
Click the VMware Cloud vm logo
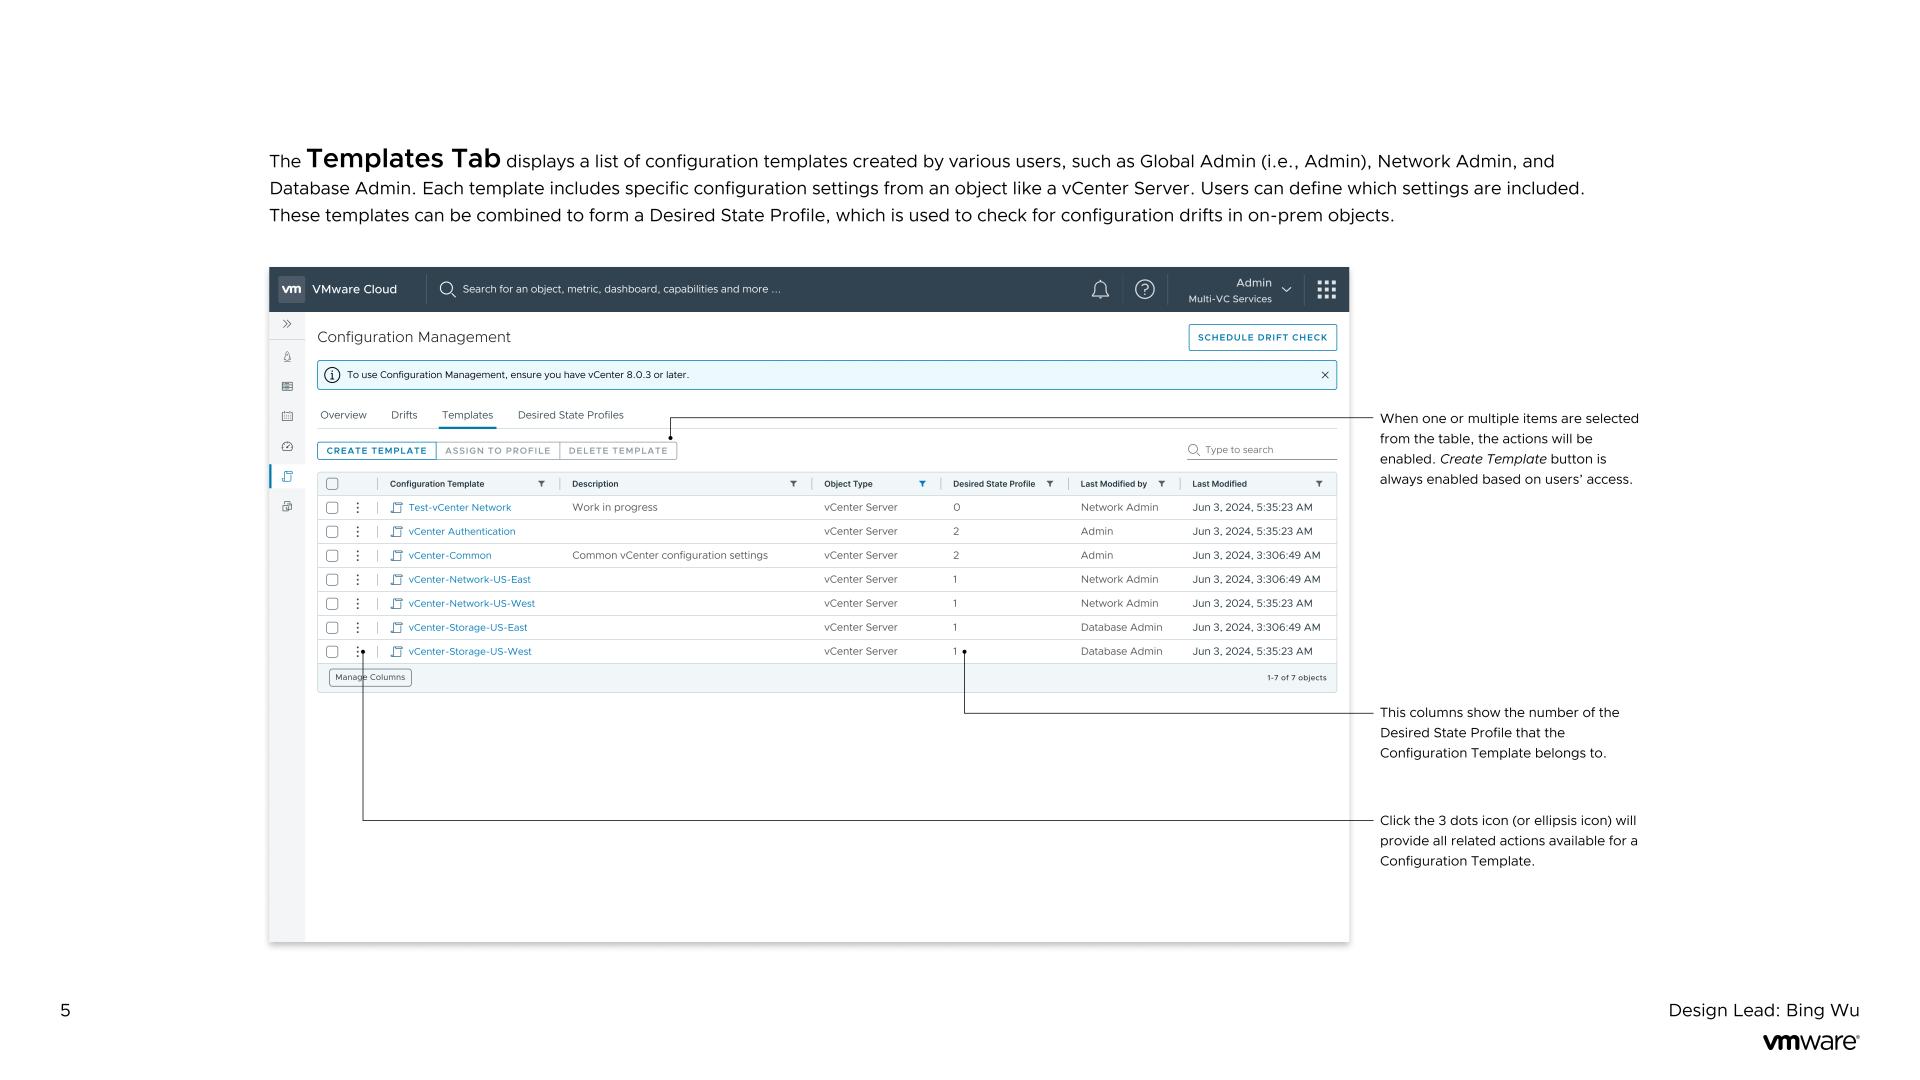[291, 289]
